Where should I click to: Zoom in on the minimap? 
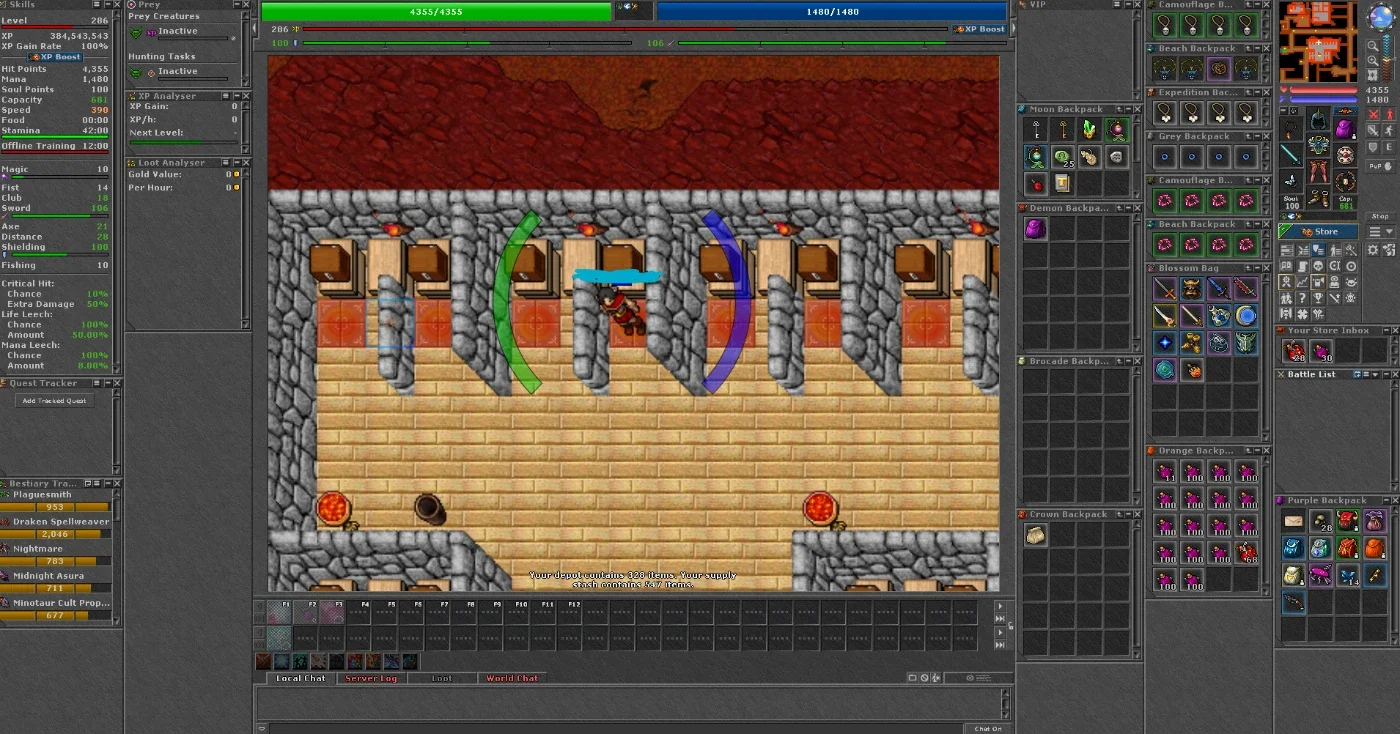[1373, 61]
